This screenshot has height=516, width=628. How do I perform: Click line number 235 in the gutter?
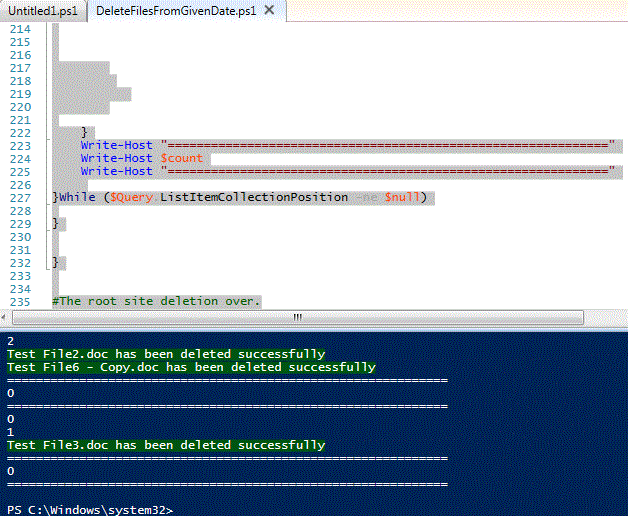20,302
